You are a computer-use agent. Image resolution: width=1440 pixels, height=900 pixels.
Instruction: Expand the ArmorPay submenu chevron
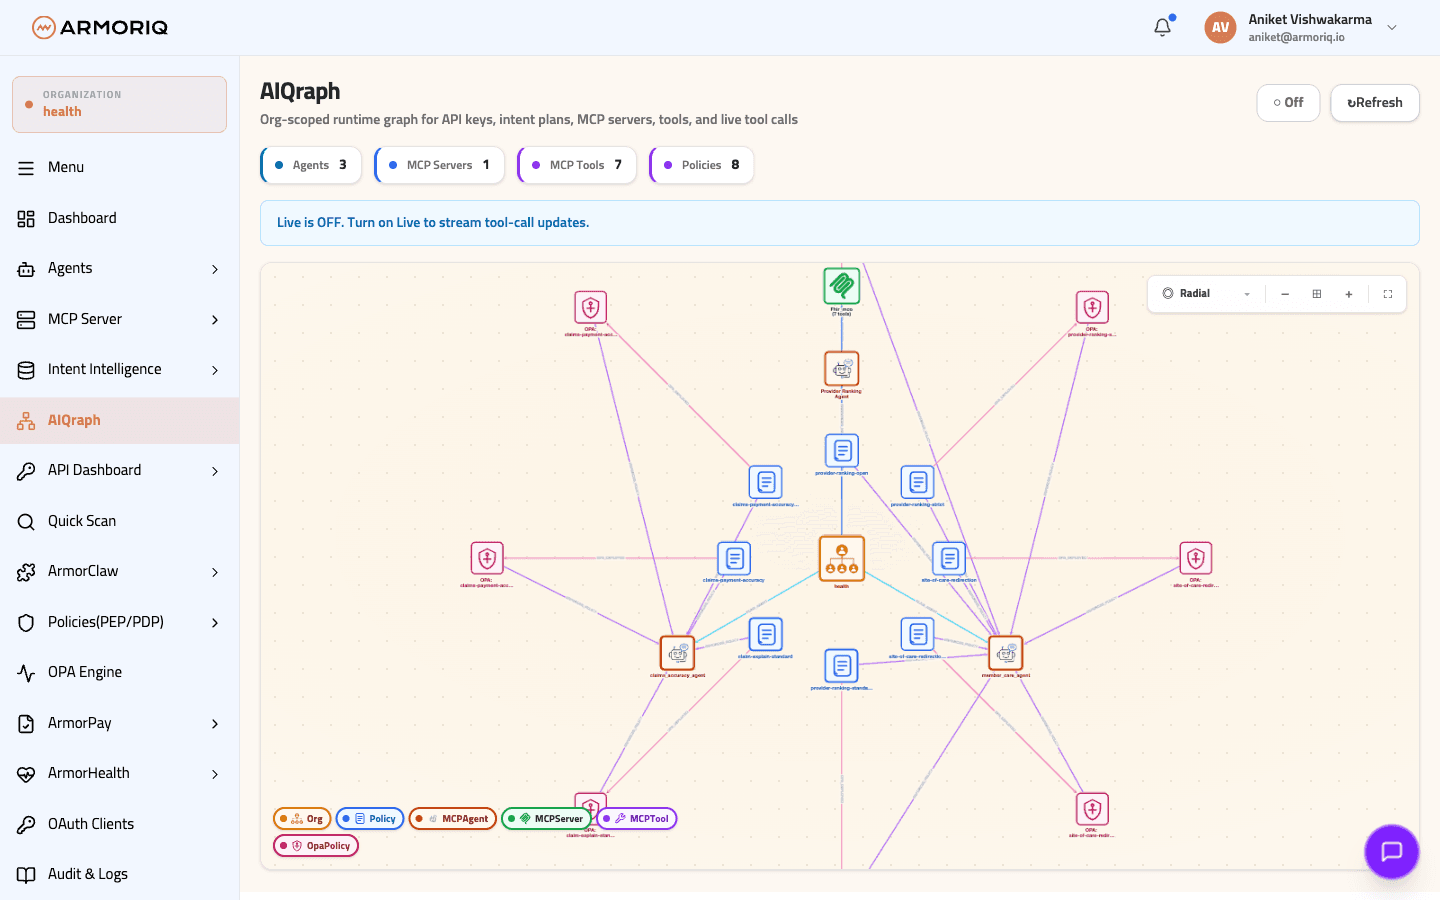[215, 724]
